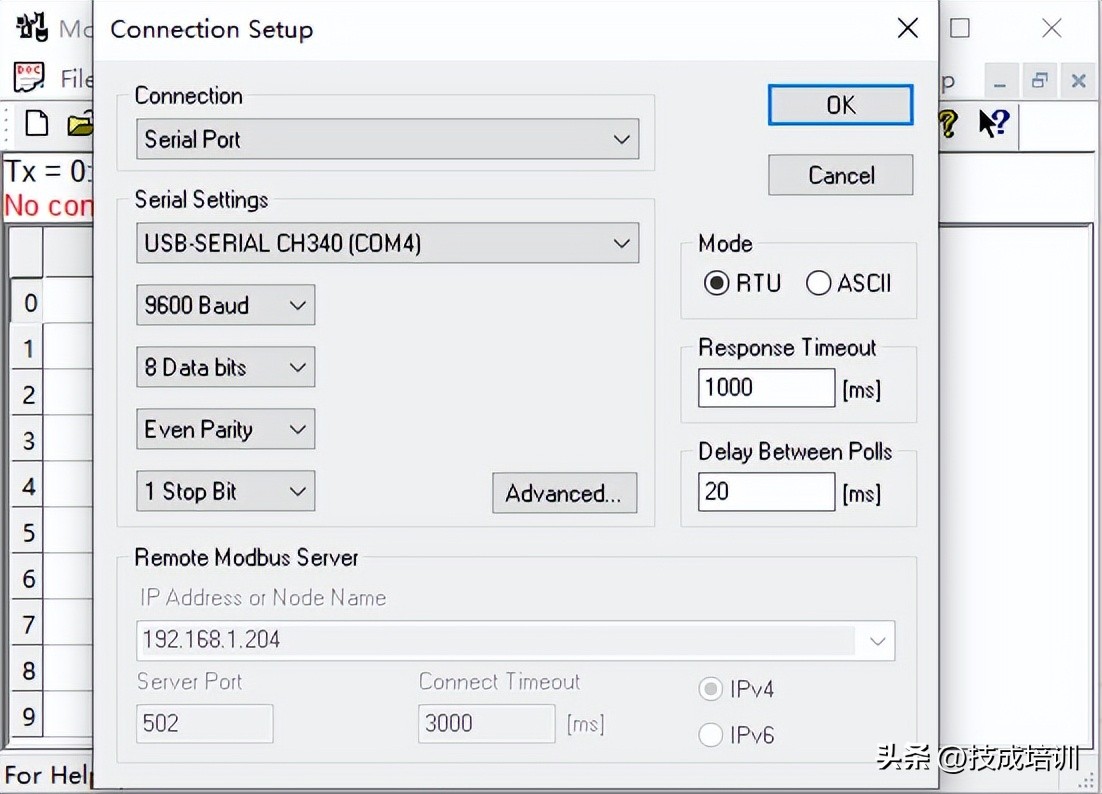
Task: Select ASCII mode
Action: click(819, 283)
